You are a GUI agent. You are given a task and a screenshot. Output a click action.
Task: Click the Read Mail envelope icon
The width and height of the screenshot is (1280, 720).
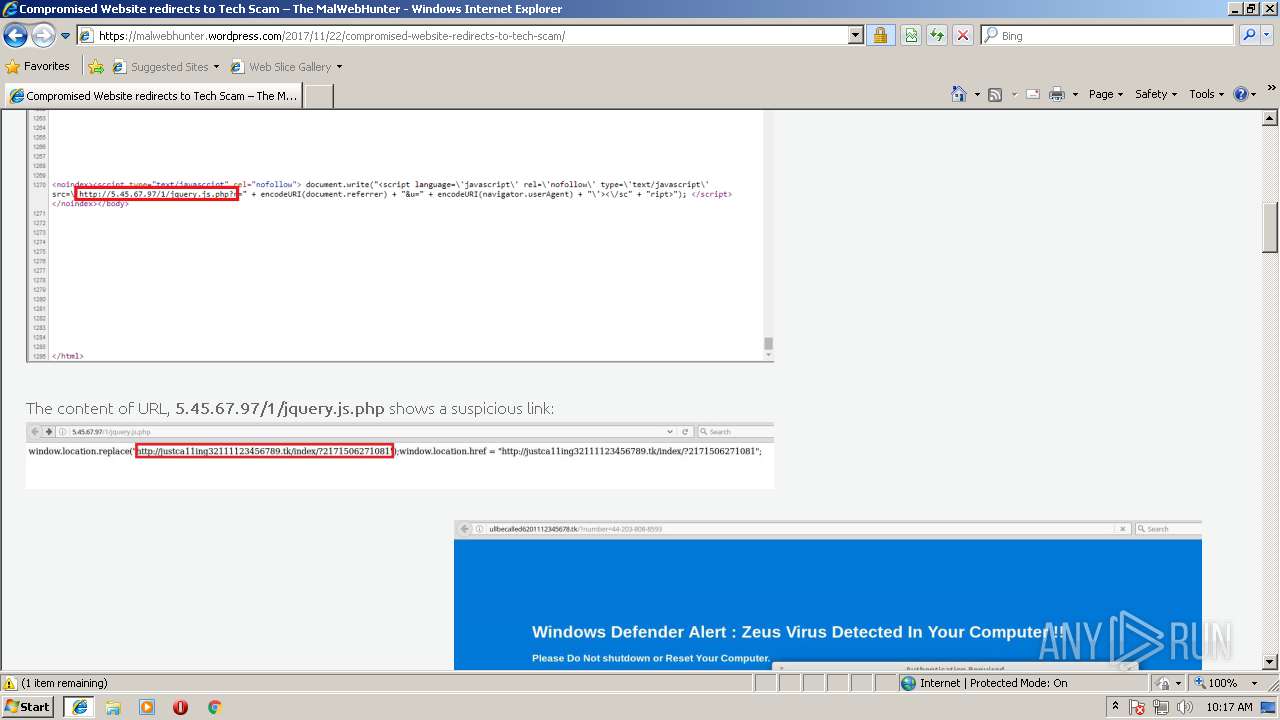[x=1032, y=94]
